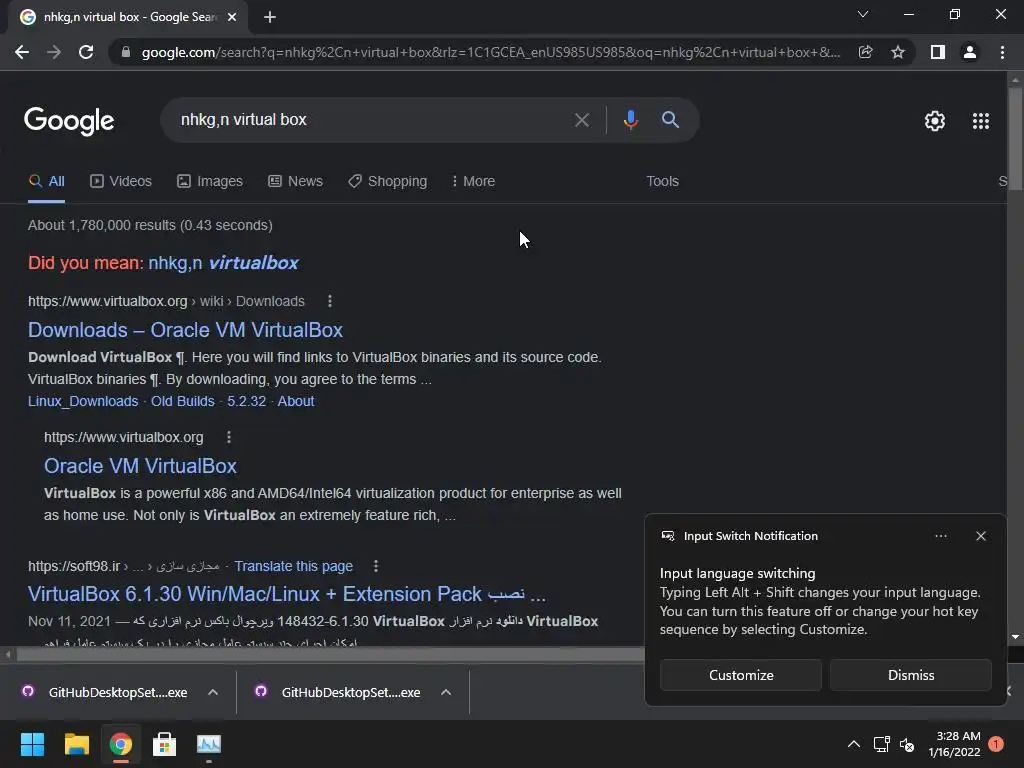Start voice search with microphone
Screen dimensions: 1024x768
coord(630,120)
